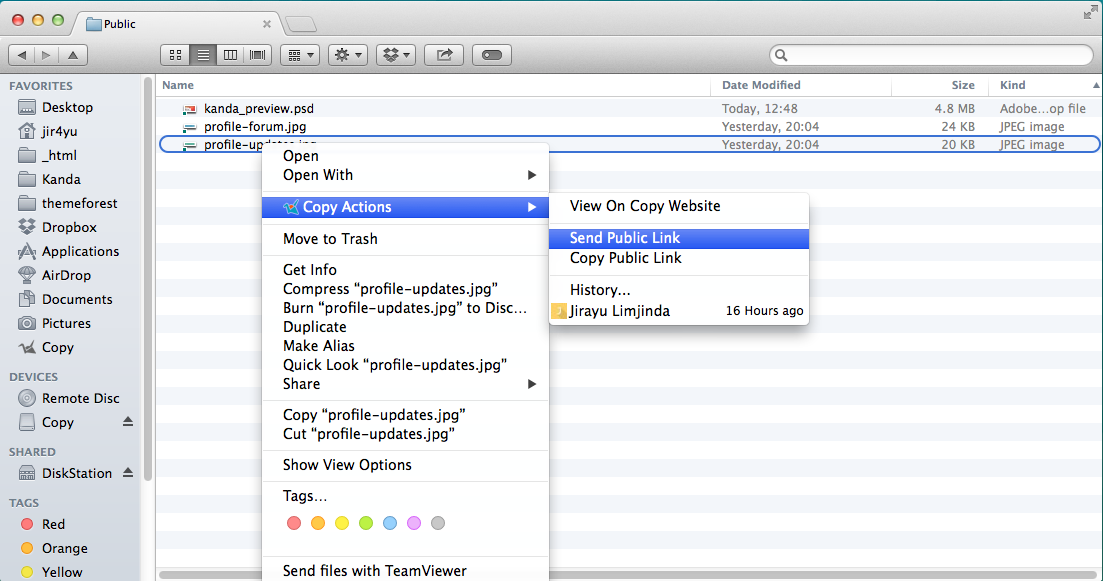This screenshot has width=1103, height=581.
Task: Open Desktop in the sidebar
Action: pos(68,108)
